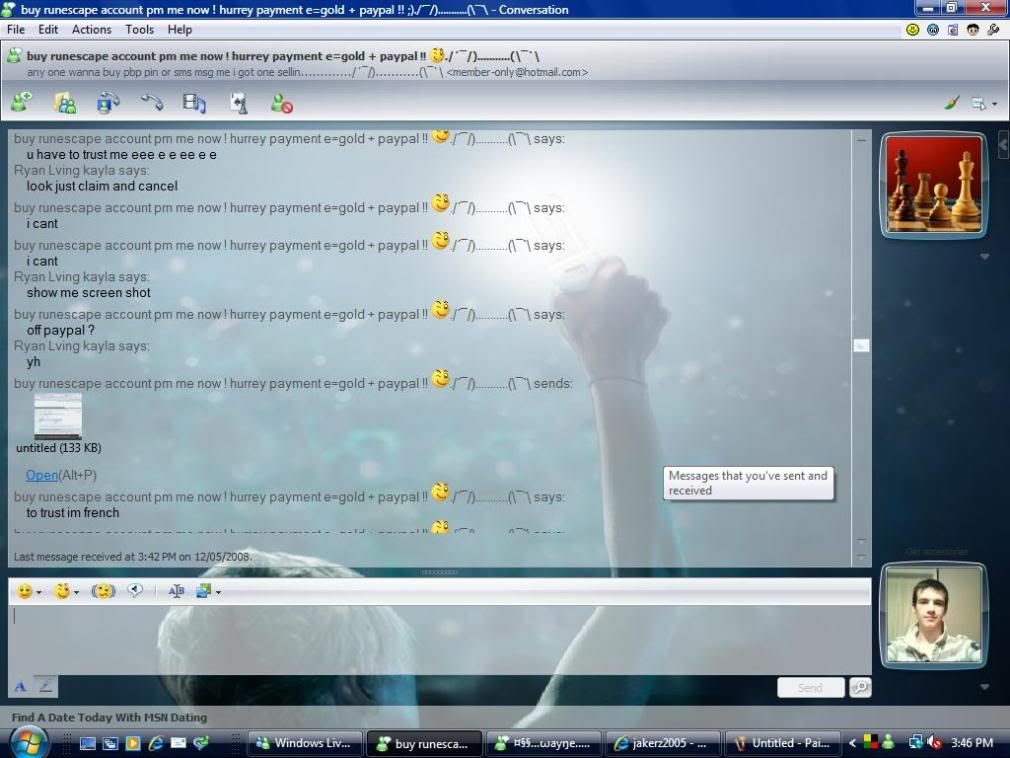Collapse the display picture side panel handle
1010x758 pixels.
coord(1004,145)
